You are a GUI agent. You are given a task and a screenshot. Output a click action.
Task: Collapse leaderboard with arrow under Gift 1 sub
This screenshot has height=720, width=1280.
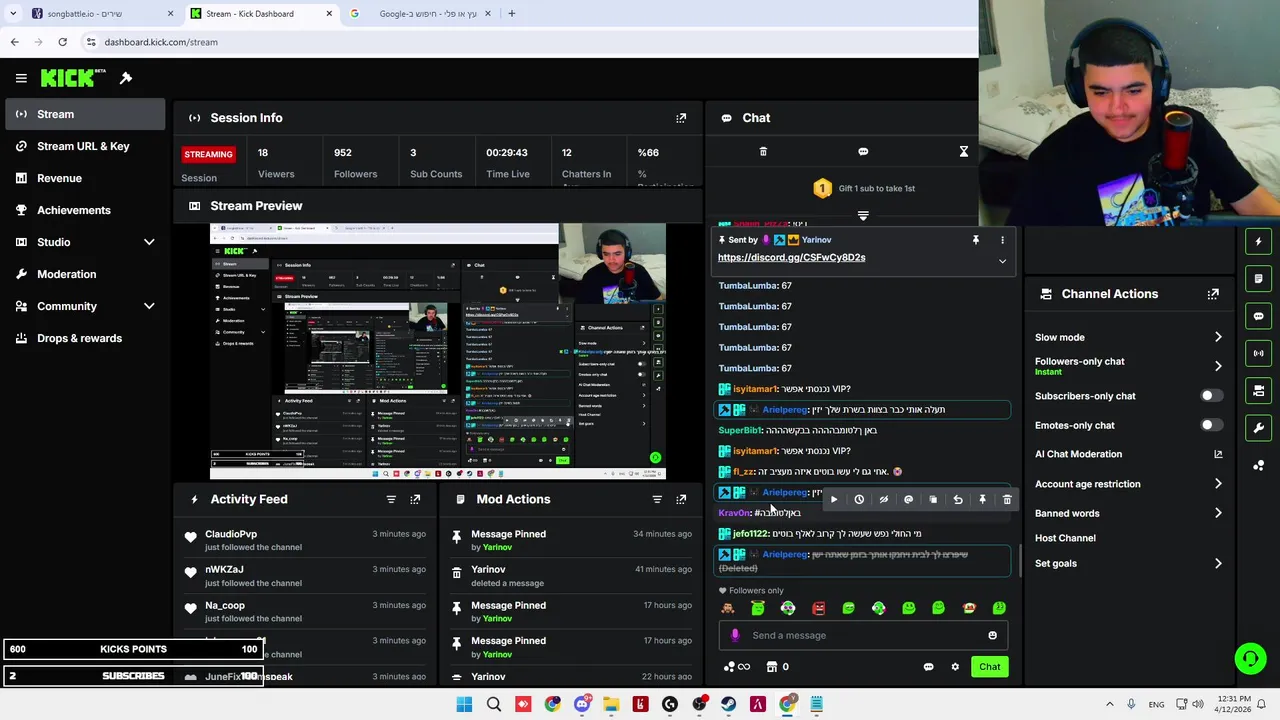point(863,215)
